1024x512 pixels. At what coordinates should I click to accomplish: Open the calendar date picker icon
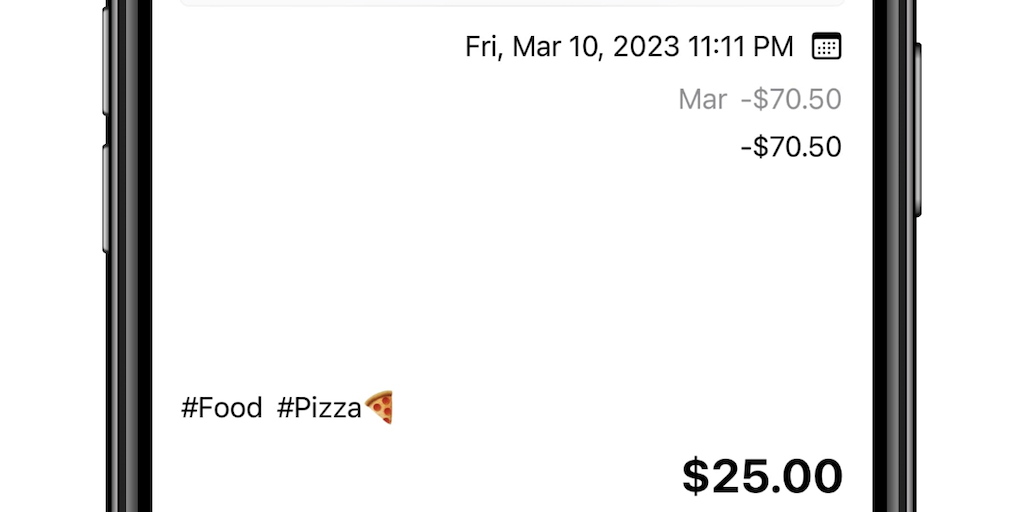[826, 46]
